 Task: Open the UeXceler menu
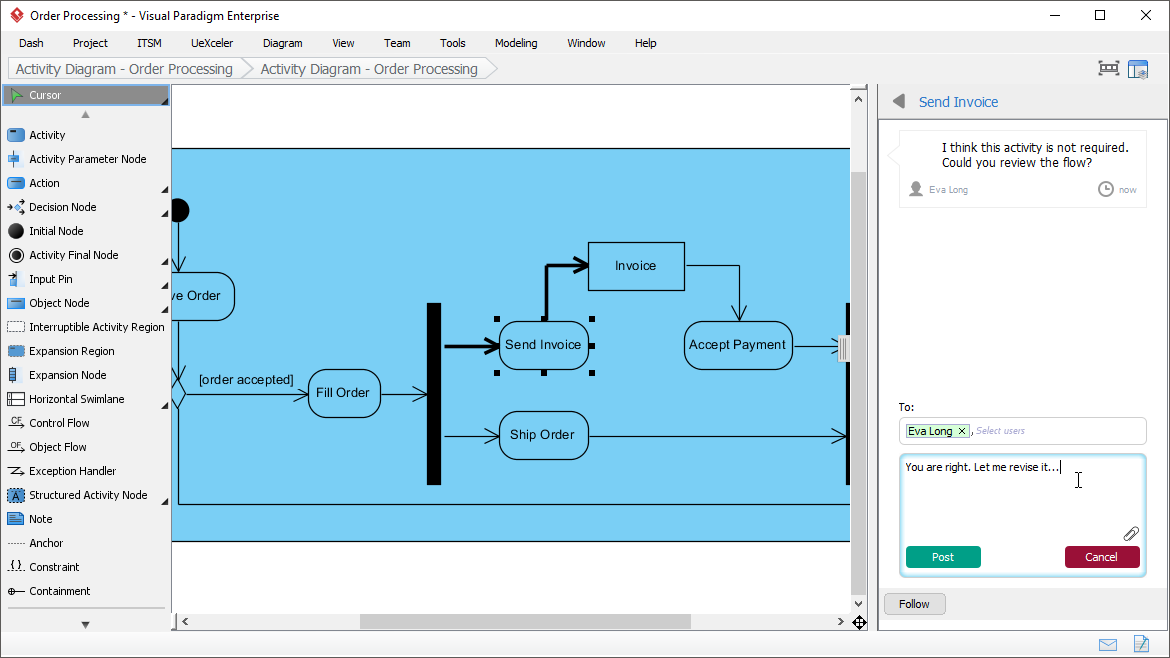(212, 43)
